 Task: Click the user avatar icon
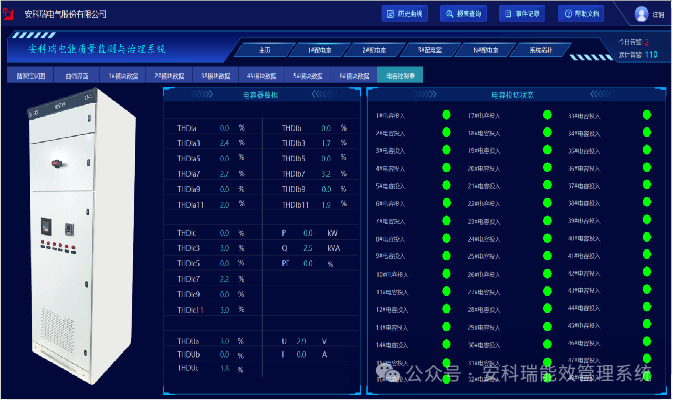coord(641,14)
